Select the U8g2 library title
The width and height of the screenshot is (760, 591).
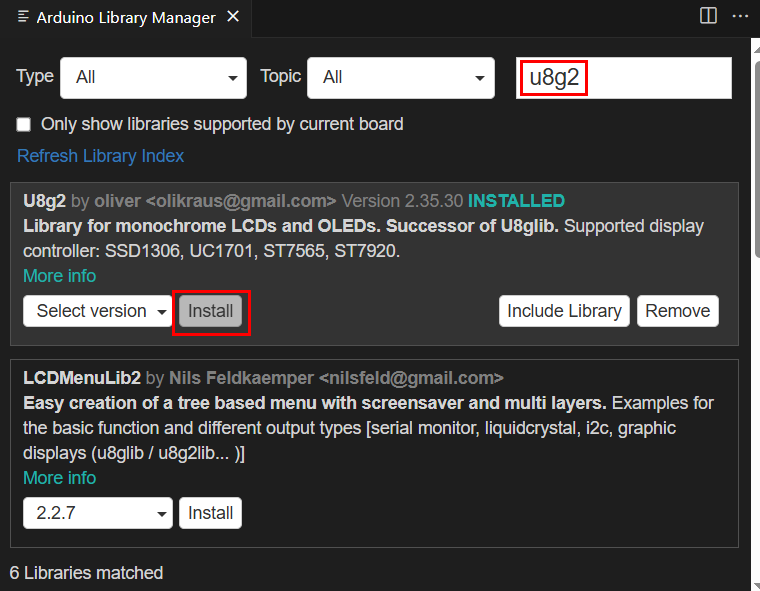pyautogui.click(x=44, y=201)
